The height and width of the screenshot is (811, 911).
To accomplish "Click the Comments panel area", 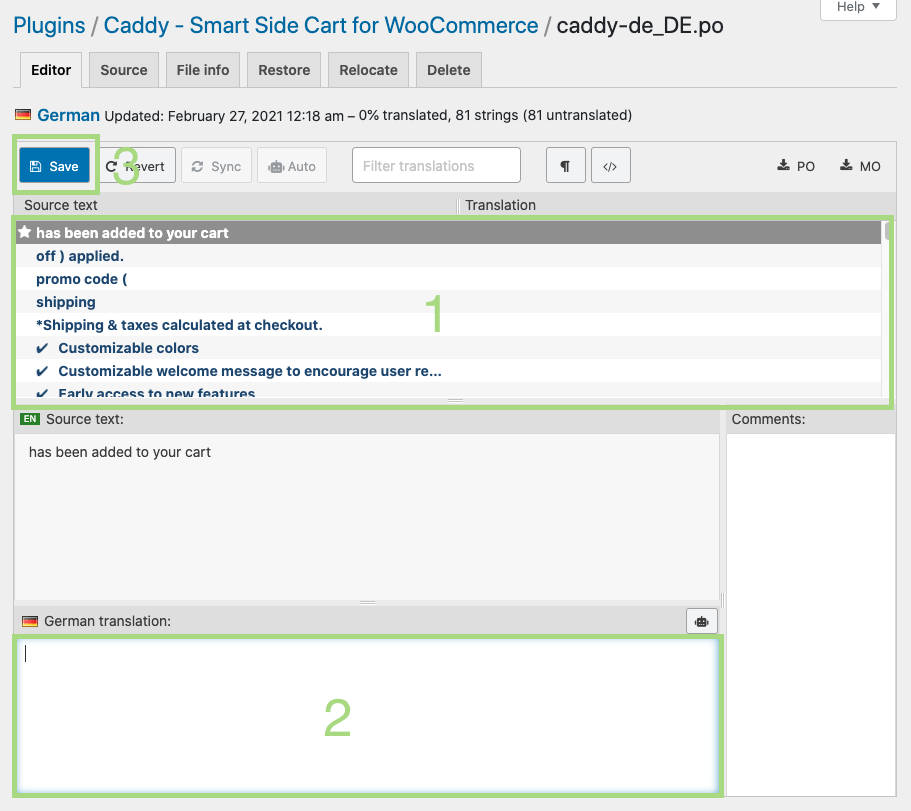I will (810, 615).
